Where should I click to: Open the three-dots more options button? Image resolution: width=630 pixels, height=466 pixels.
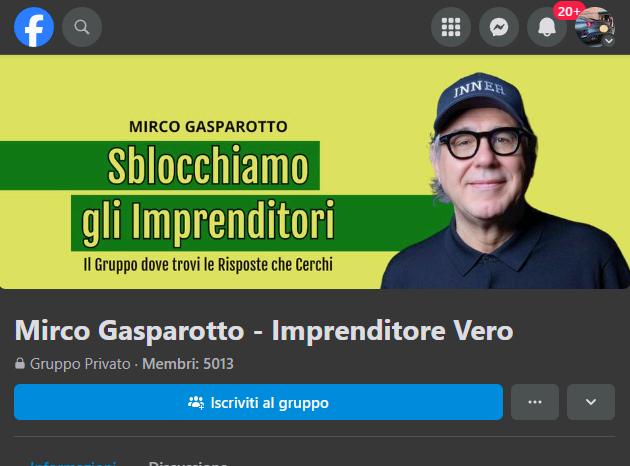535,402
